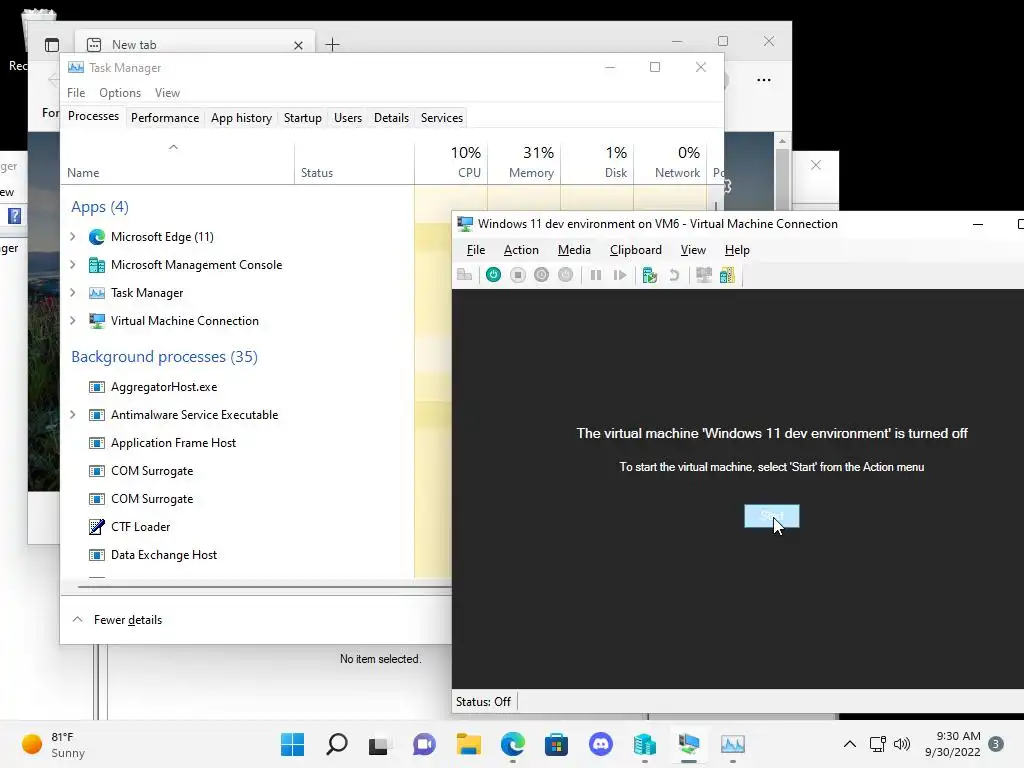Click Edge page scrollbar up arrow
1024x768 pixels.
click(782, 141)
